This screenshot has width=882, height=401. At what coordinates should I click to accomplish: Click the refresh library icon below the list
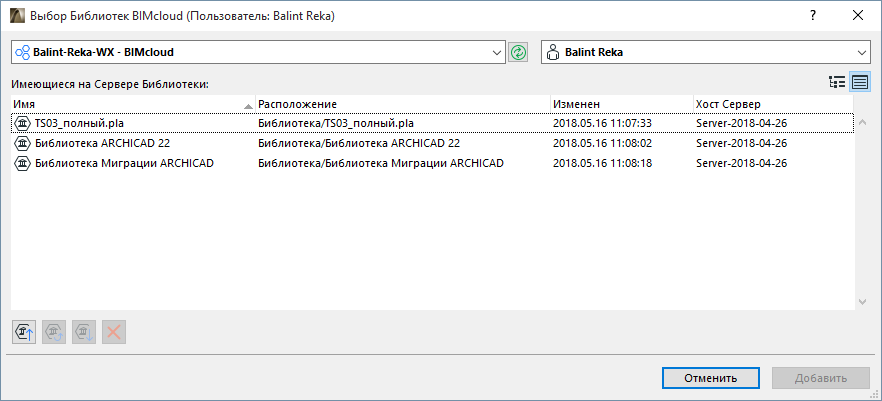click(x=54, y=332)
